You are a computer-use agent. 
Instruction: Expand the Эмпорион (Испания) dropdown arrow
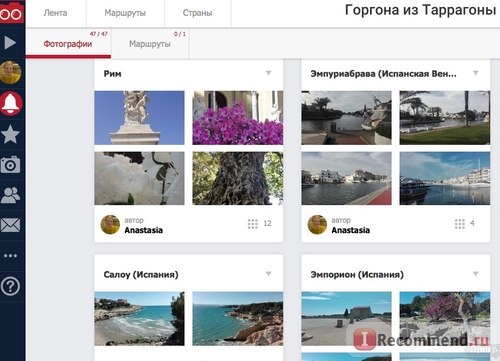pos(476,274)
